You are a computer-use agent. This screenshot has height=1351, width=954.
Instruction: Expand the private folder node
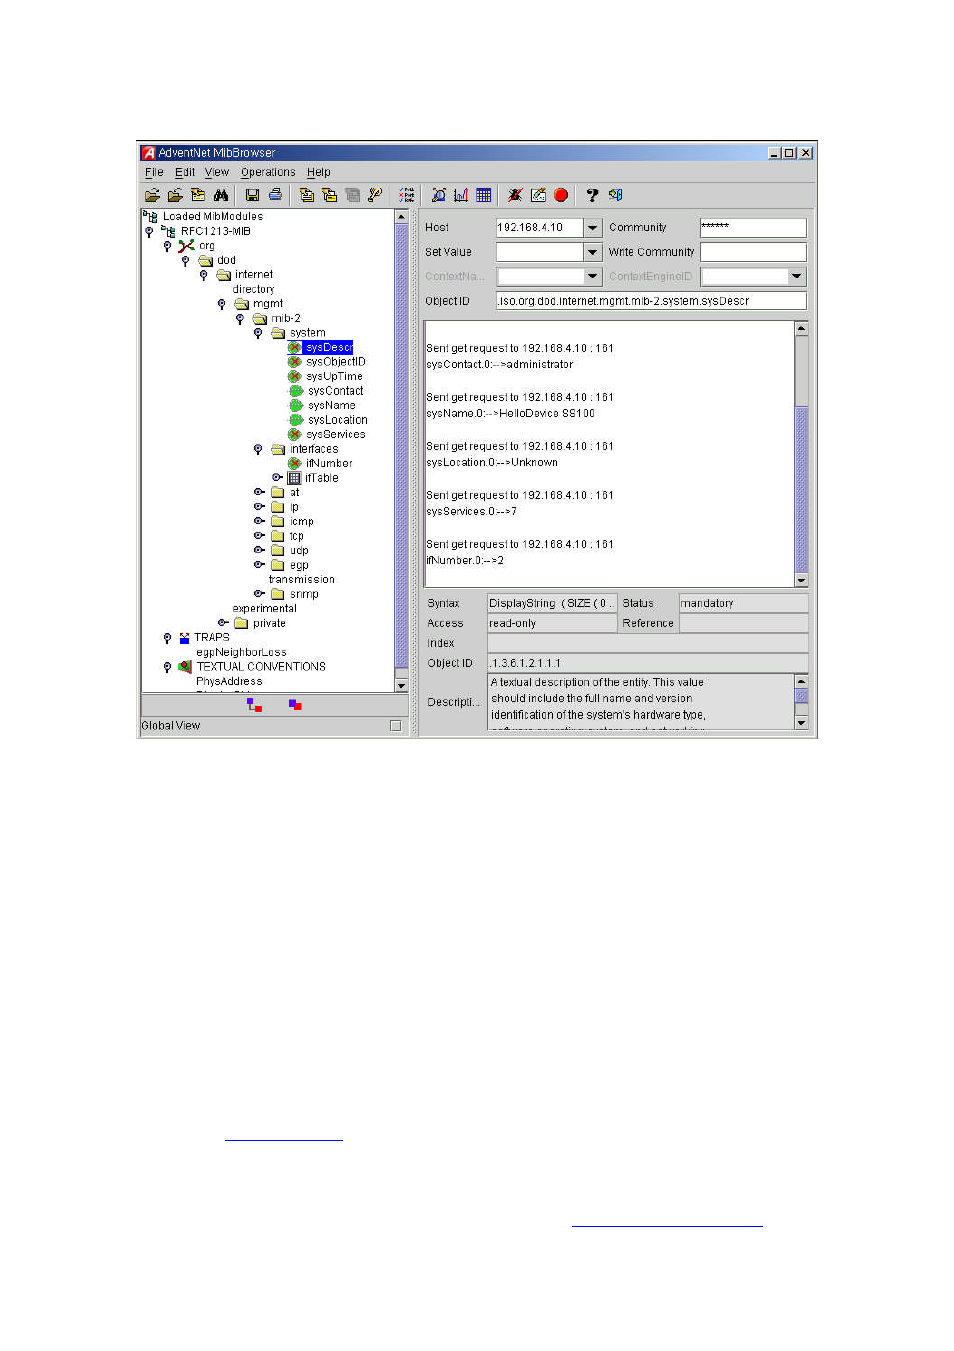[223, 623]
